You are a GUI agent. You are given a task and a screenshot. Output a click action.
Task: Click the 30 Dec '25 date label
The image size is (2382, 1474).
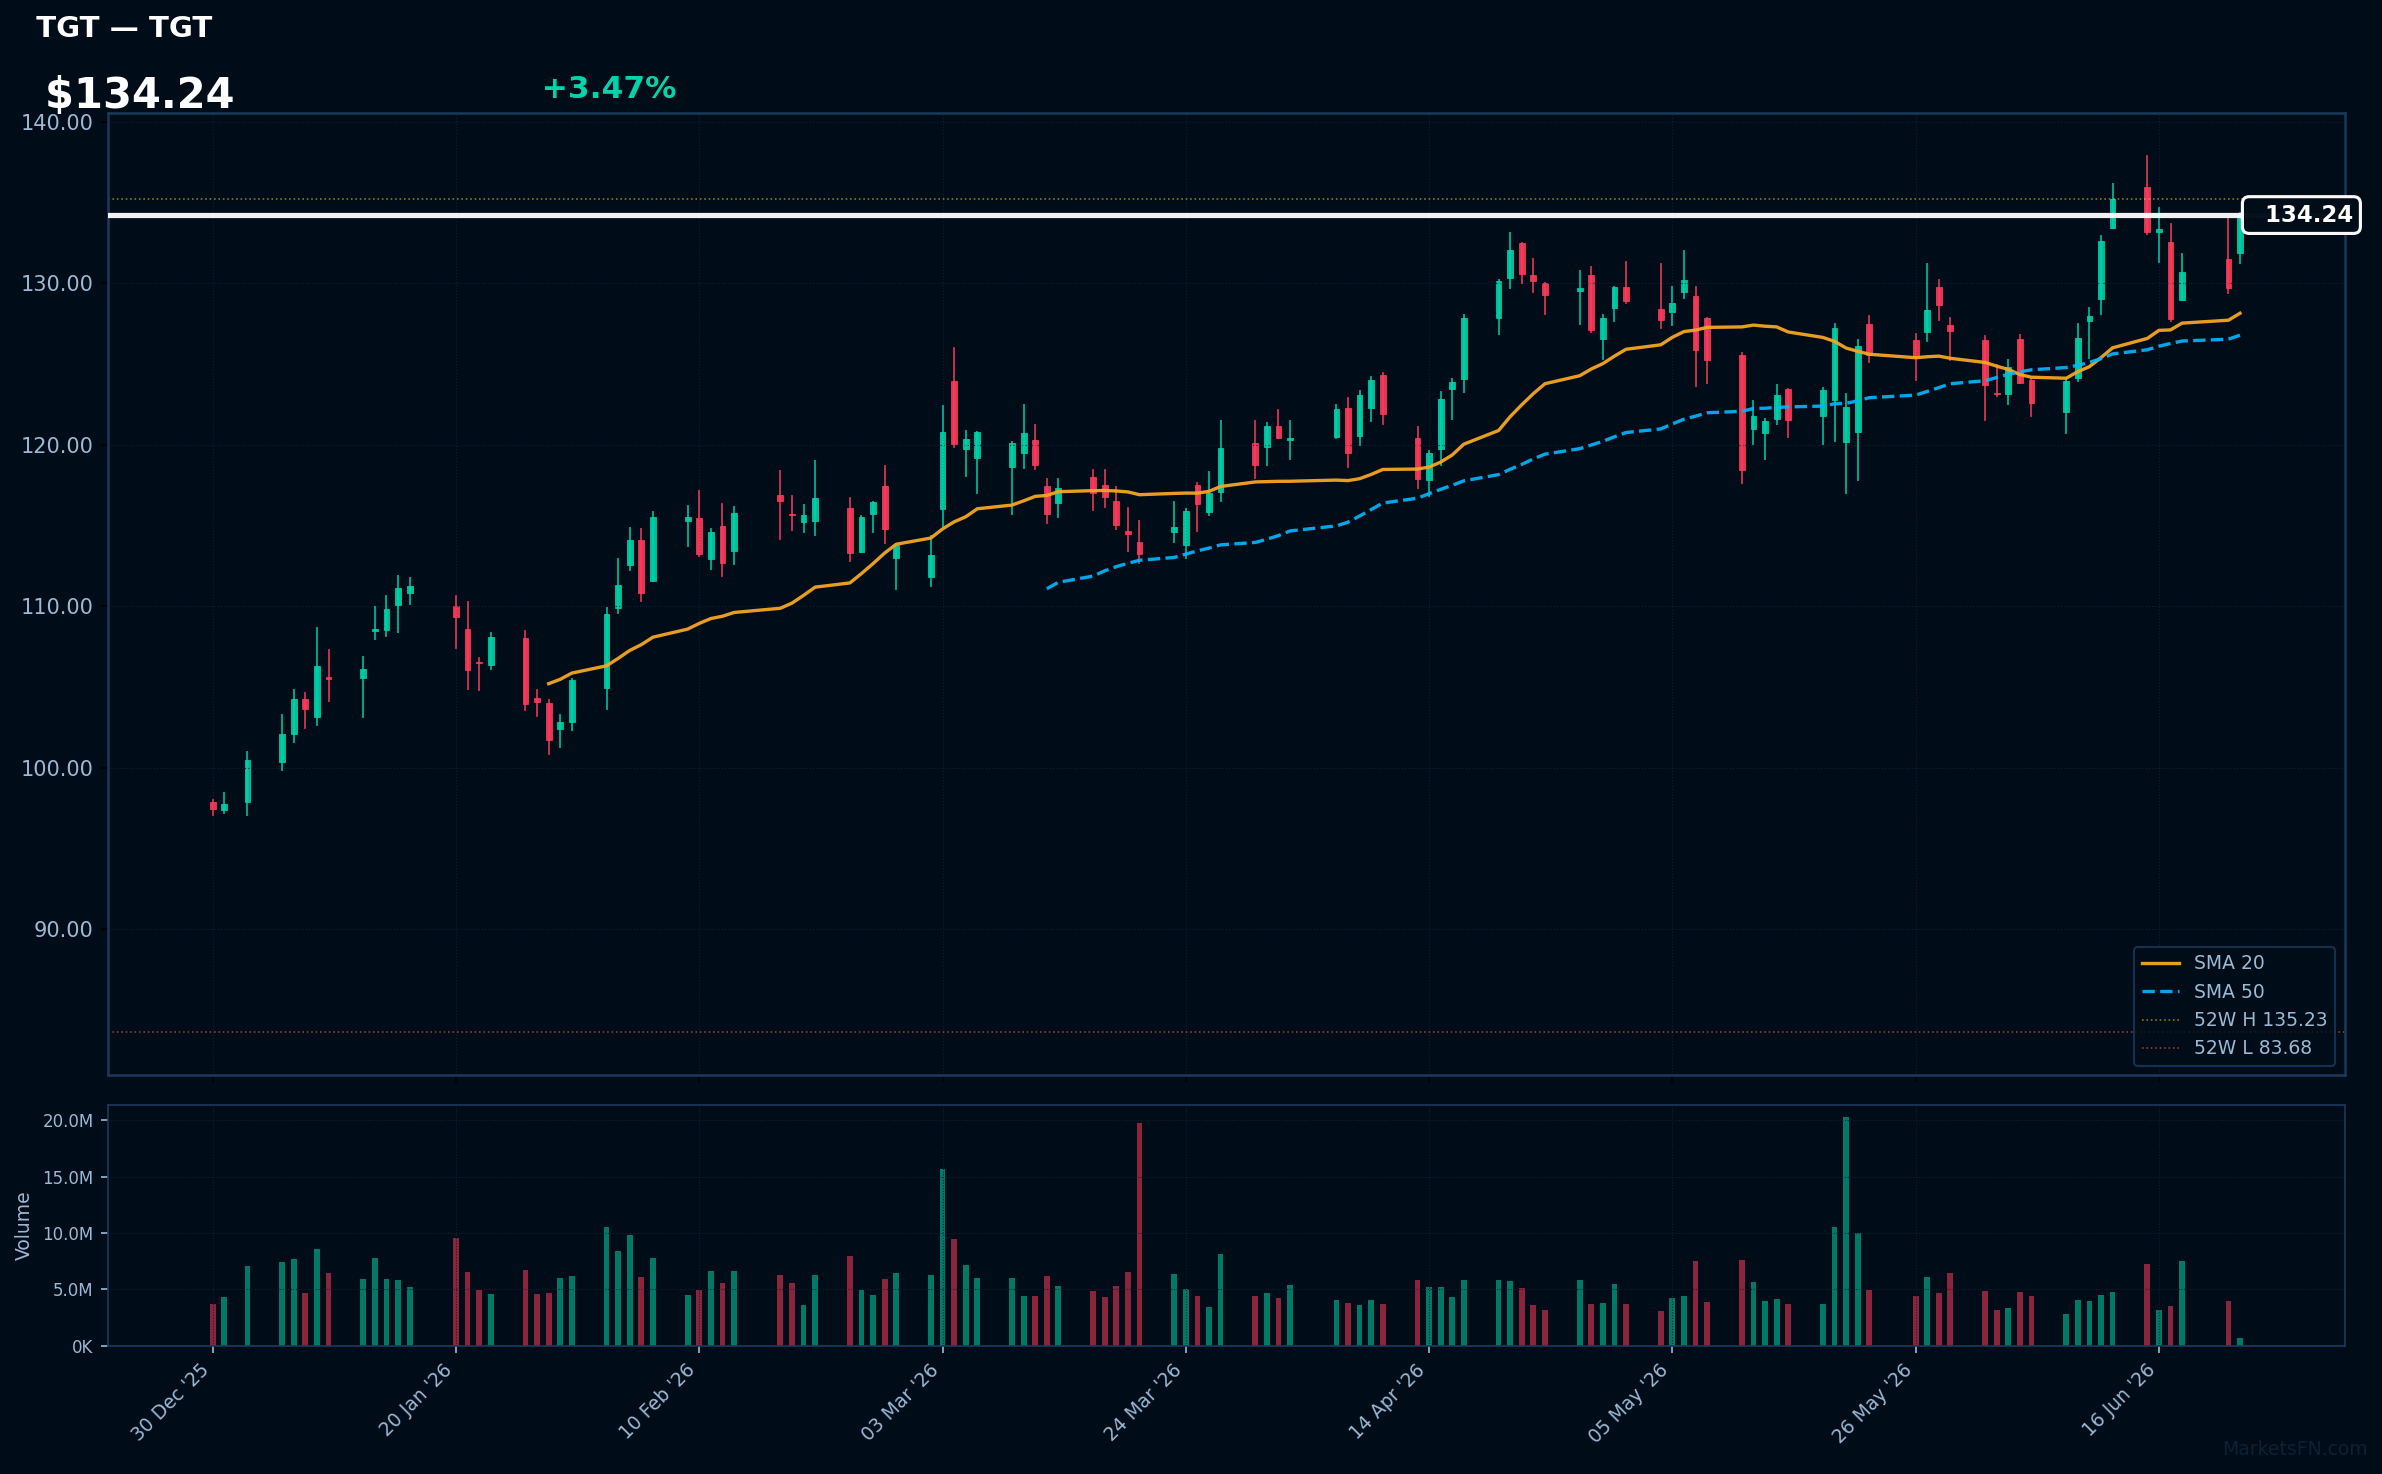(x=170, y=1402)
